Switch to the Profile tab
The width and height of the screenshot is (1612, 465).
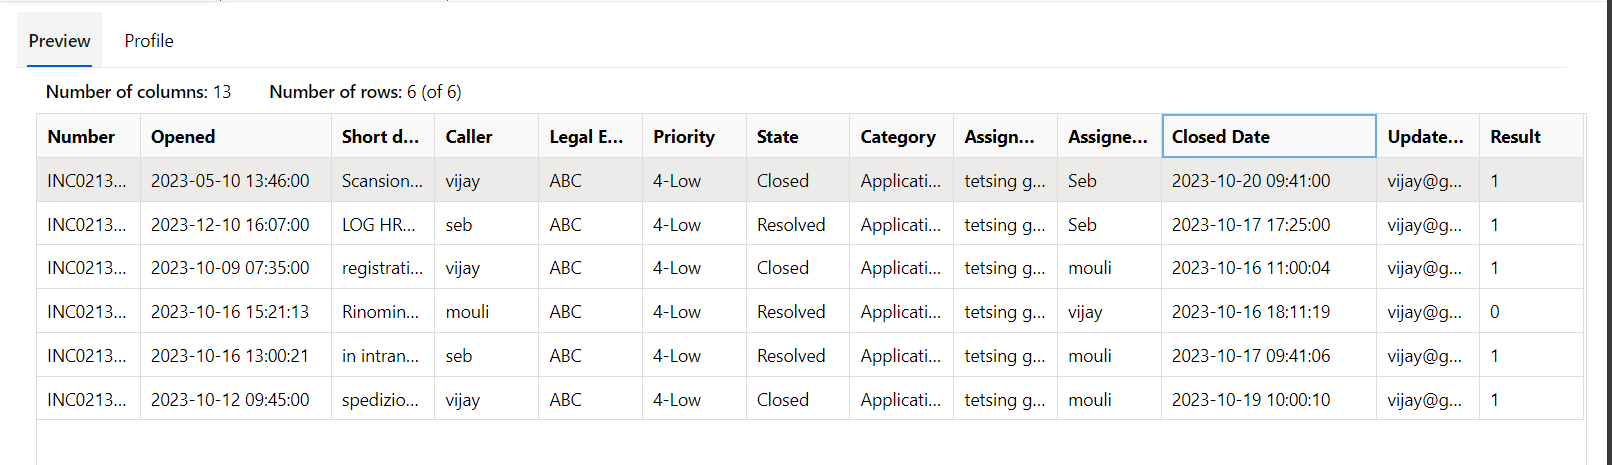[x=149, y=41]
